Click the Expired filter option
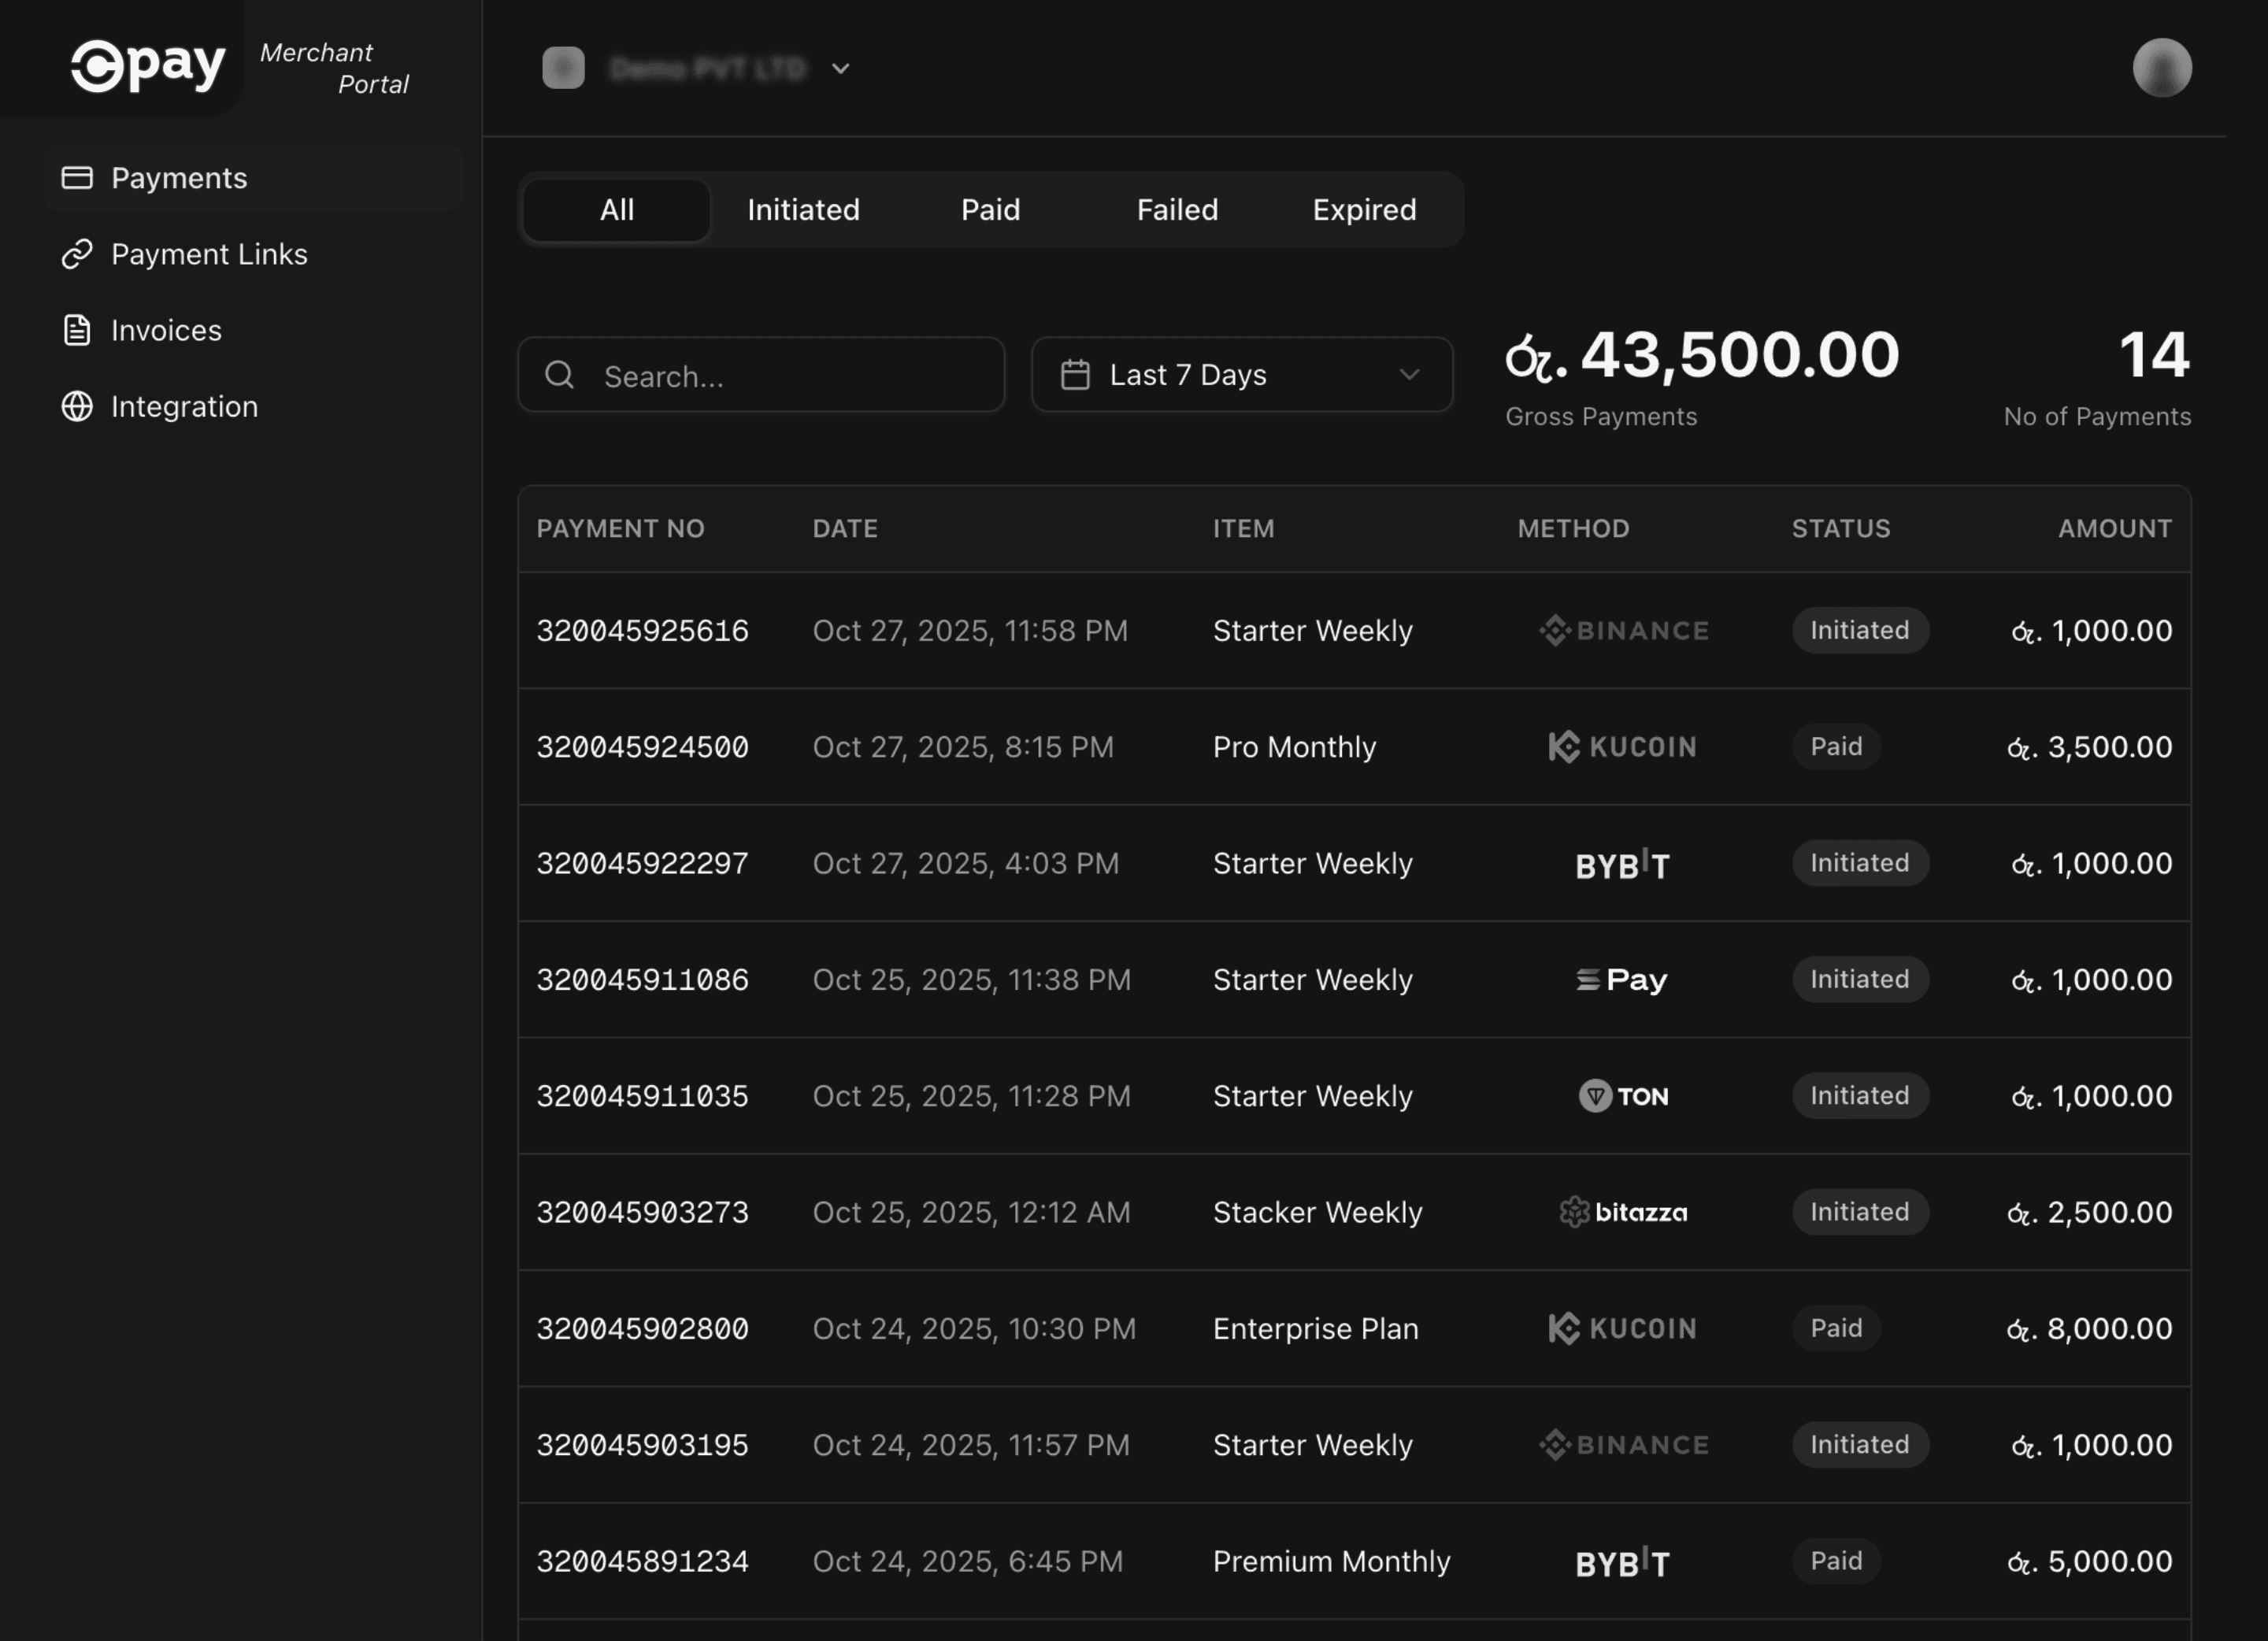The width and height of the screenshot is (2268, 1641). (1364, 210)
